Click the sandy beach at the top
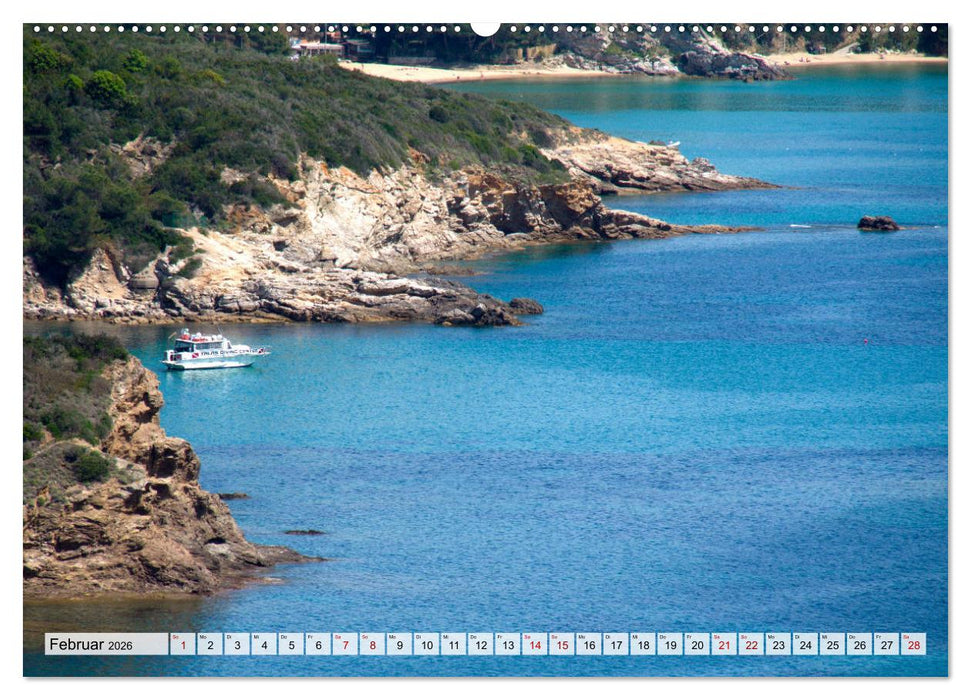Image resolution: width=971 pixels, height=700 pixels. [x=480, y=72]
